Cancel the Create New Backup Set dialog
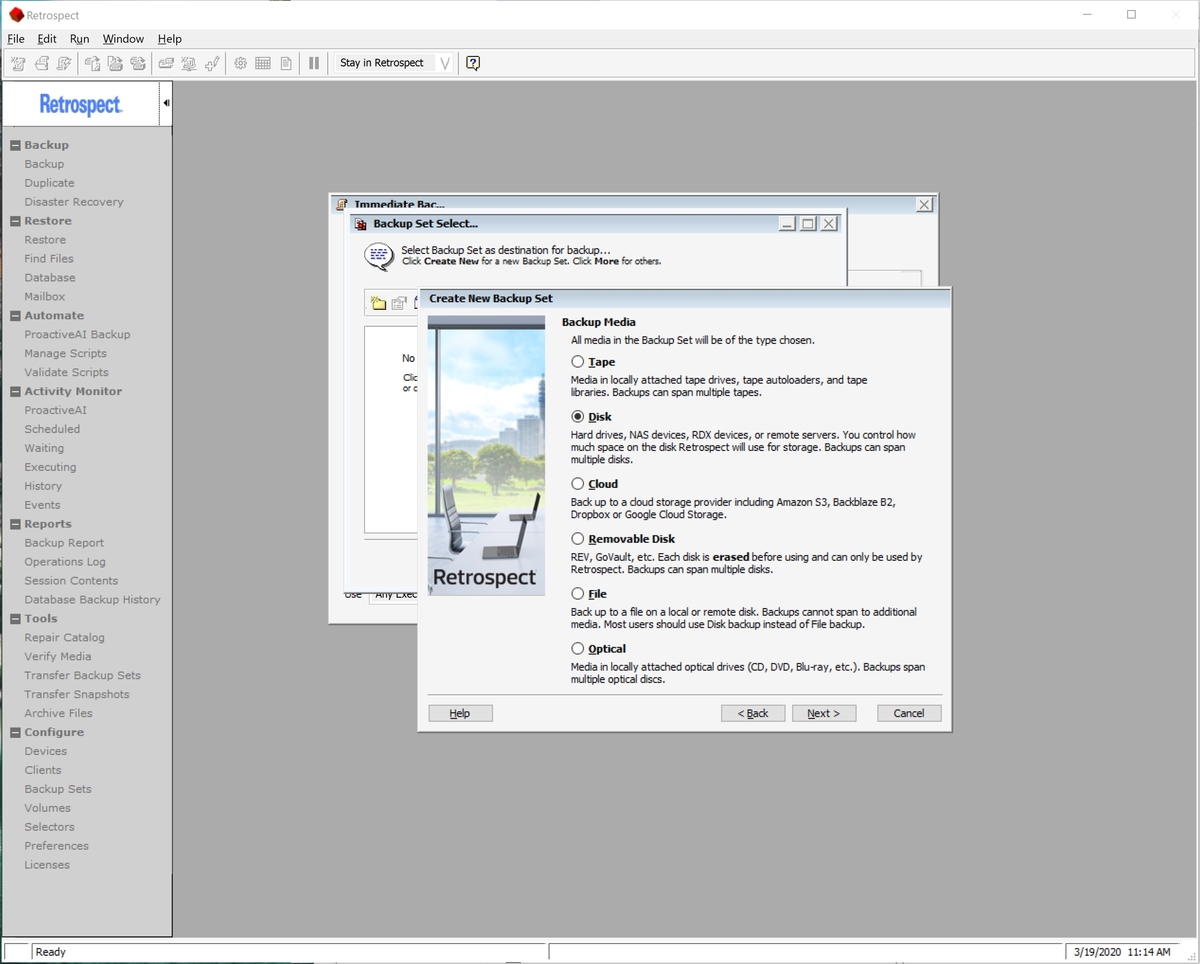This screenshot has height=964, width=1200. click(909, 713)
